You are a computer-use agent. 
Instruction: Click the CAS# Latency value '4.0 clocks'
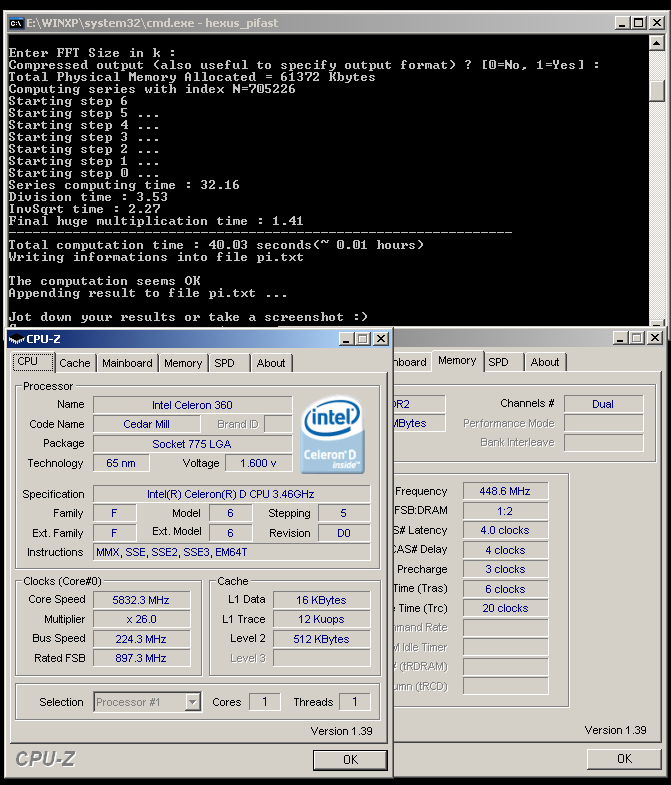tap(505, 531)
